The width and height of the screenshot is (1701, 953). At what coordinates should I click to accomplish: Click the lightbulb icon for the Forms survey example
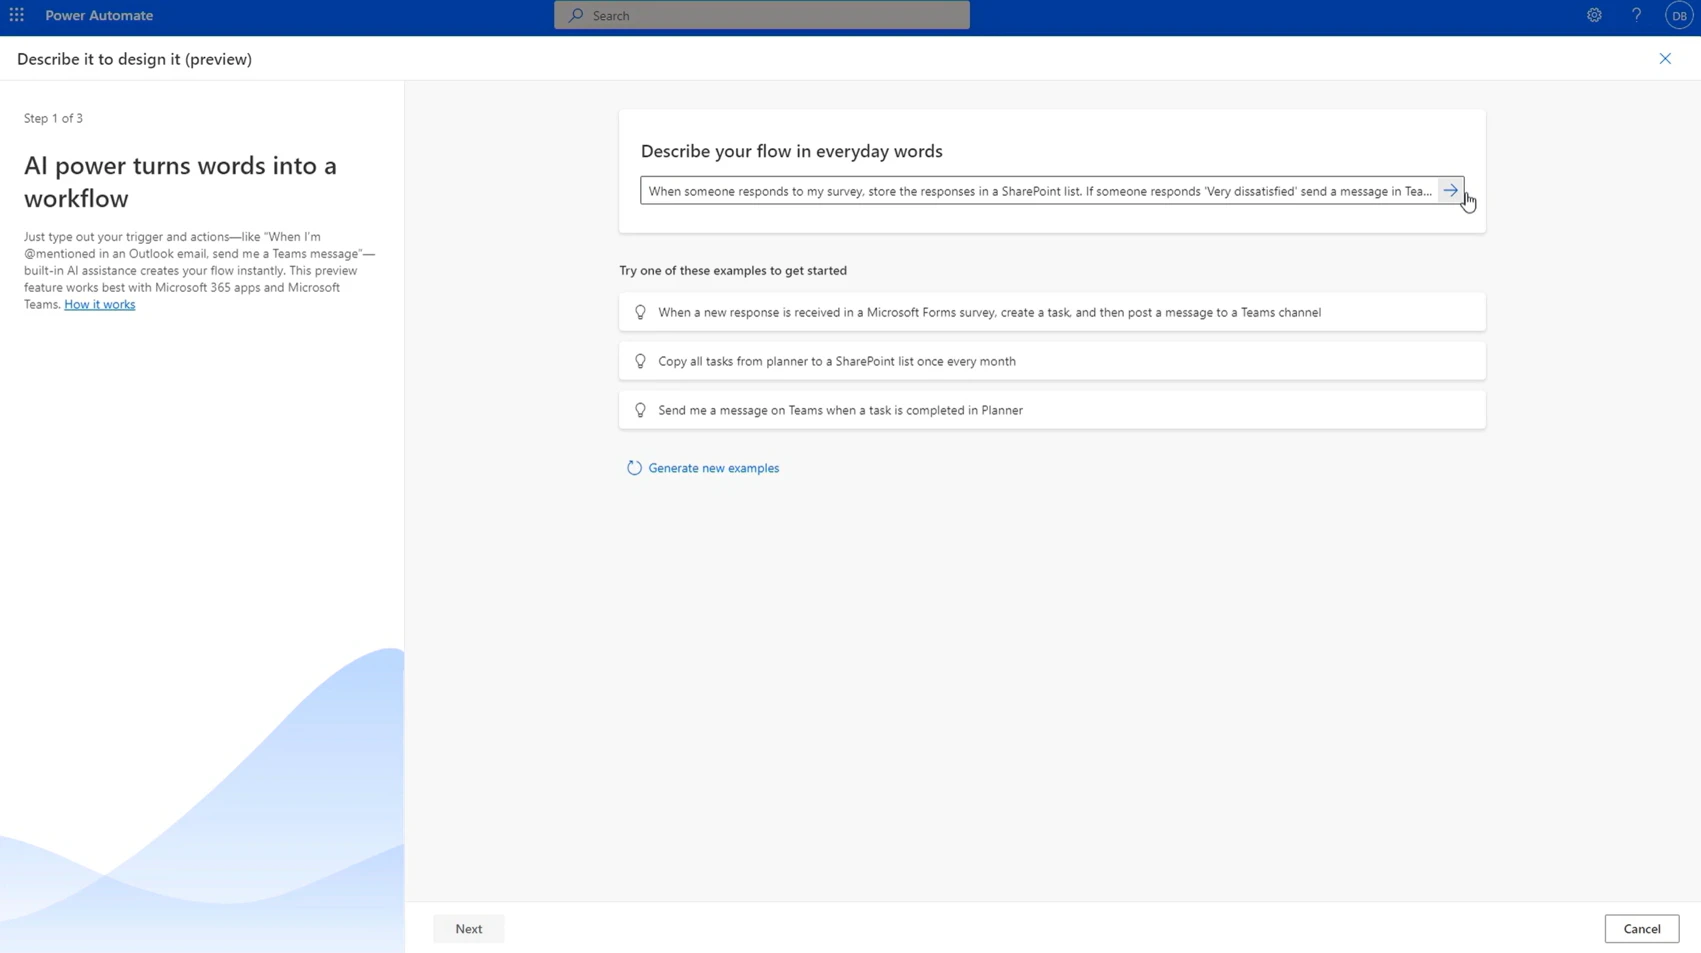pos(640,312)
